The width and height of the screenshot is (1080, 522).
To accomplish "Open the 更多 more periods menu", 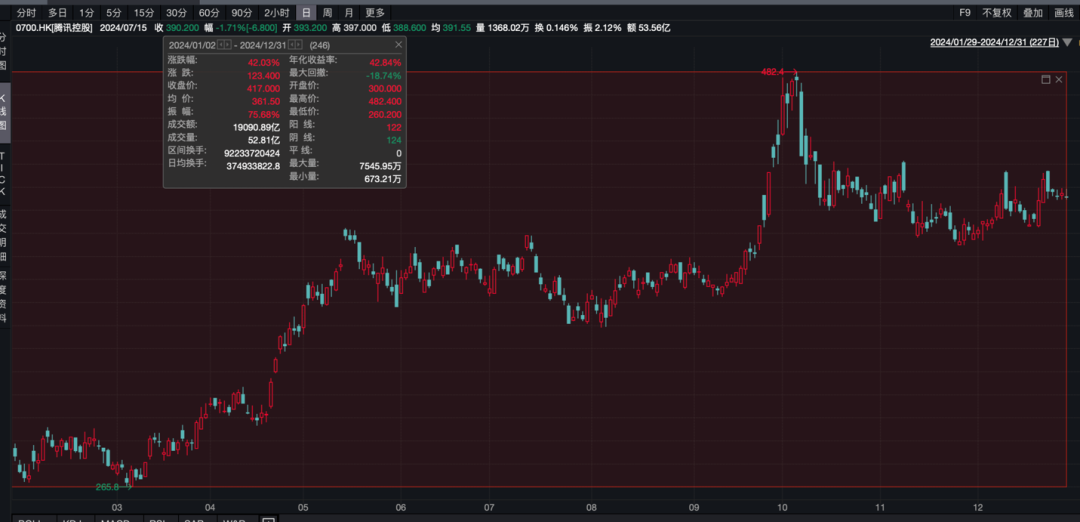I will tap(375, 13).
